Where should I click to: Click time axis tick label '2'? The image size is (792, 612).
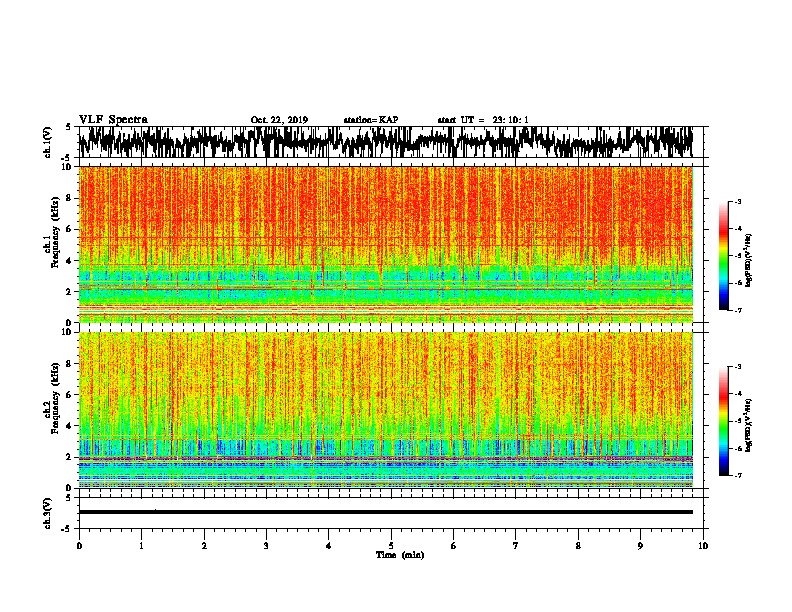click(x=204, y=546)
